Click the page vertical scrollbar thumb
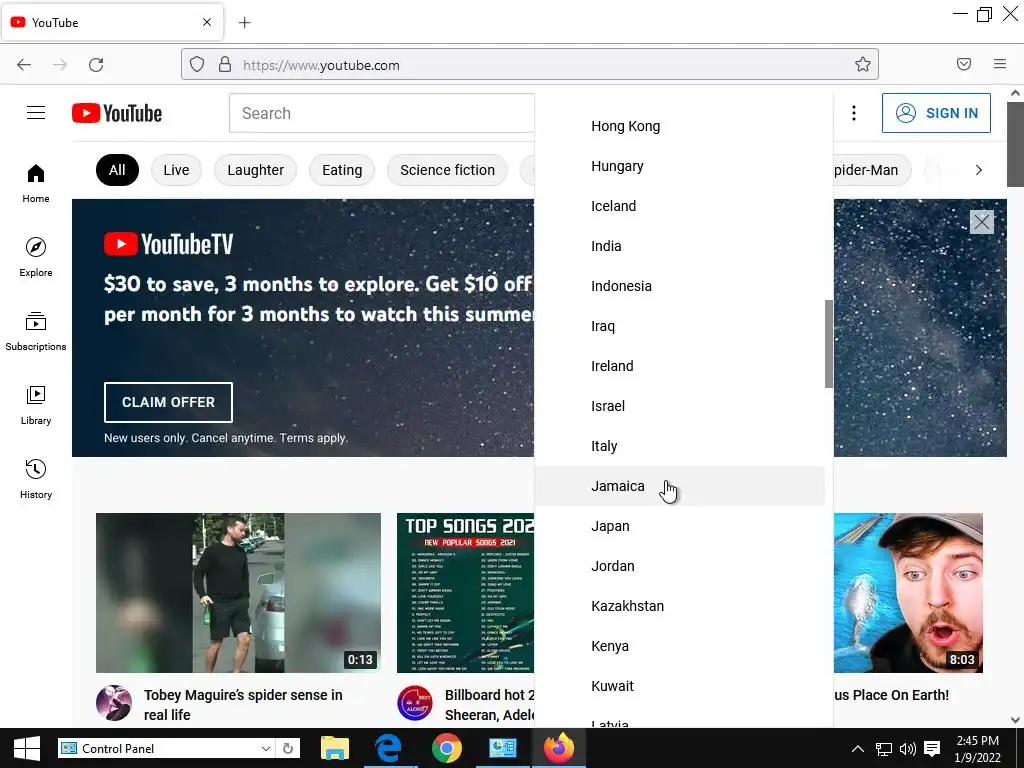Screen dimensions: 1024x768 point(1015,144)
